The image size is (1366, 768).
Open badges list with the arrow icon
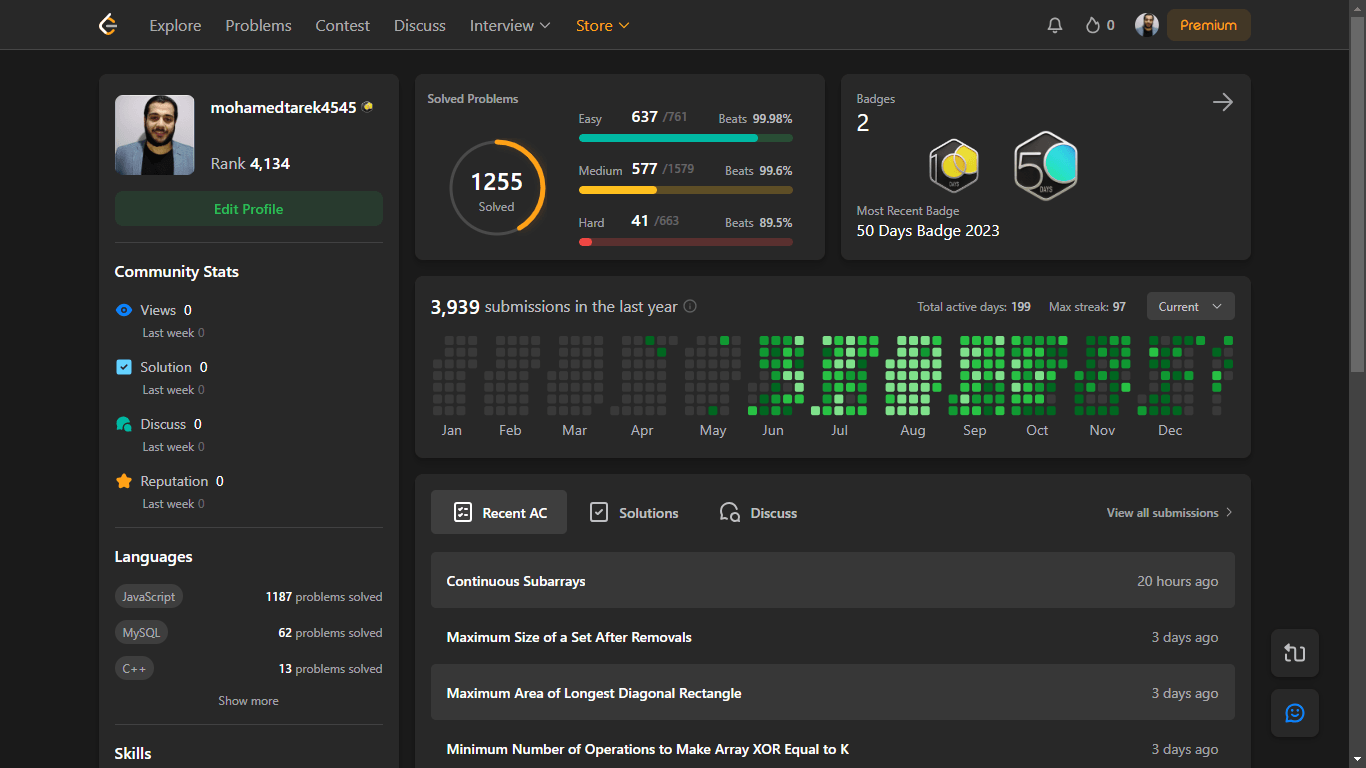click(1222, 102)
